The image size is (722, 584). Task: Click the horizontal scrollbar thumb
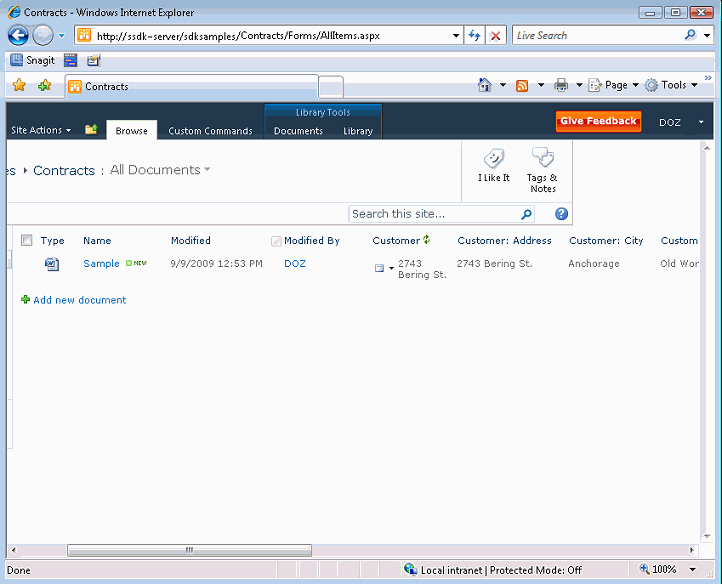tap(189, 550)
